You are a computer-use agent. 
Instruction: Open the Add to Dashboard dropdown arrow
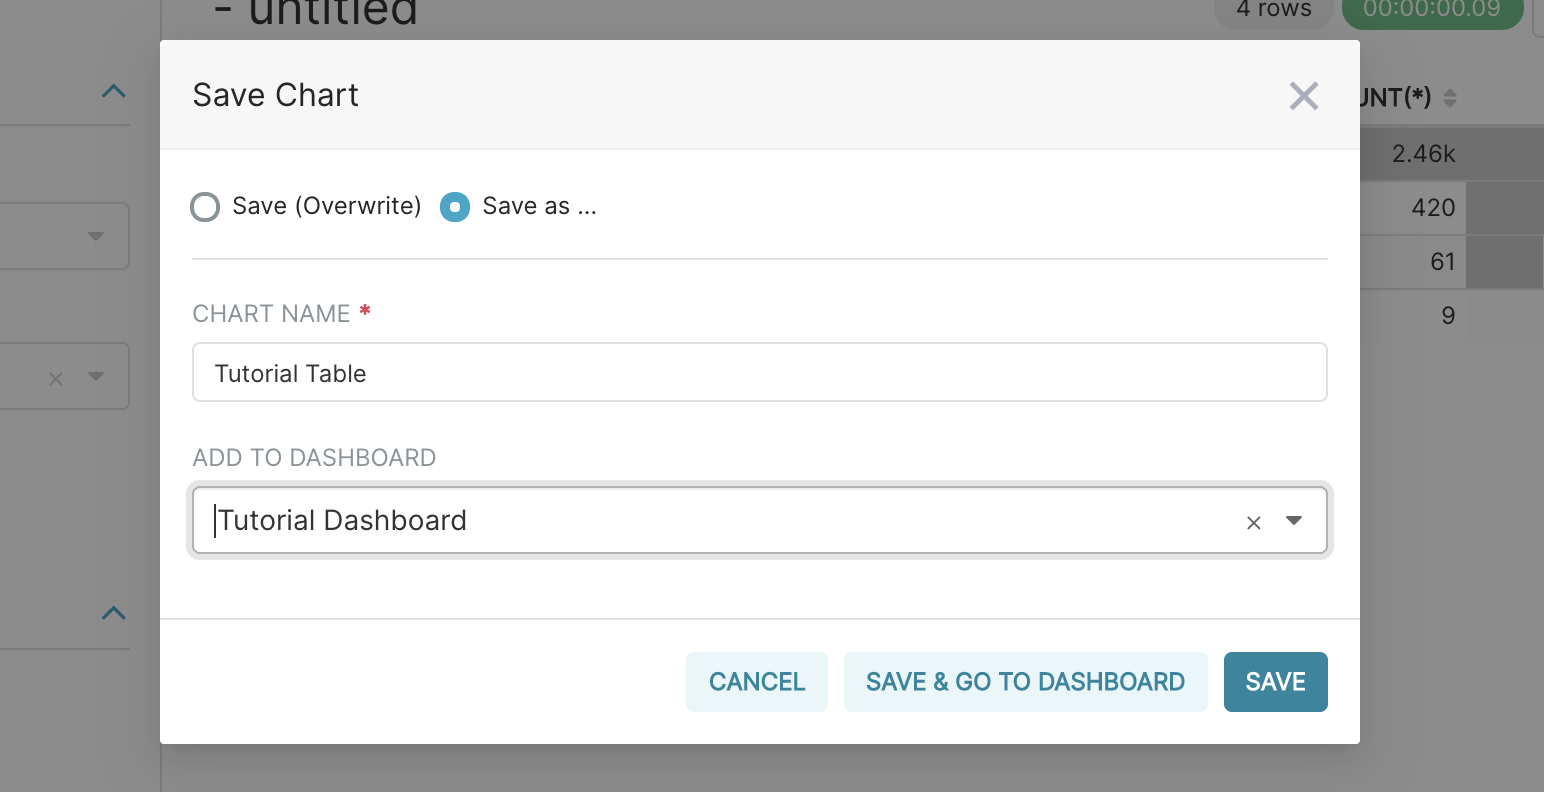1294,521
